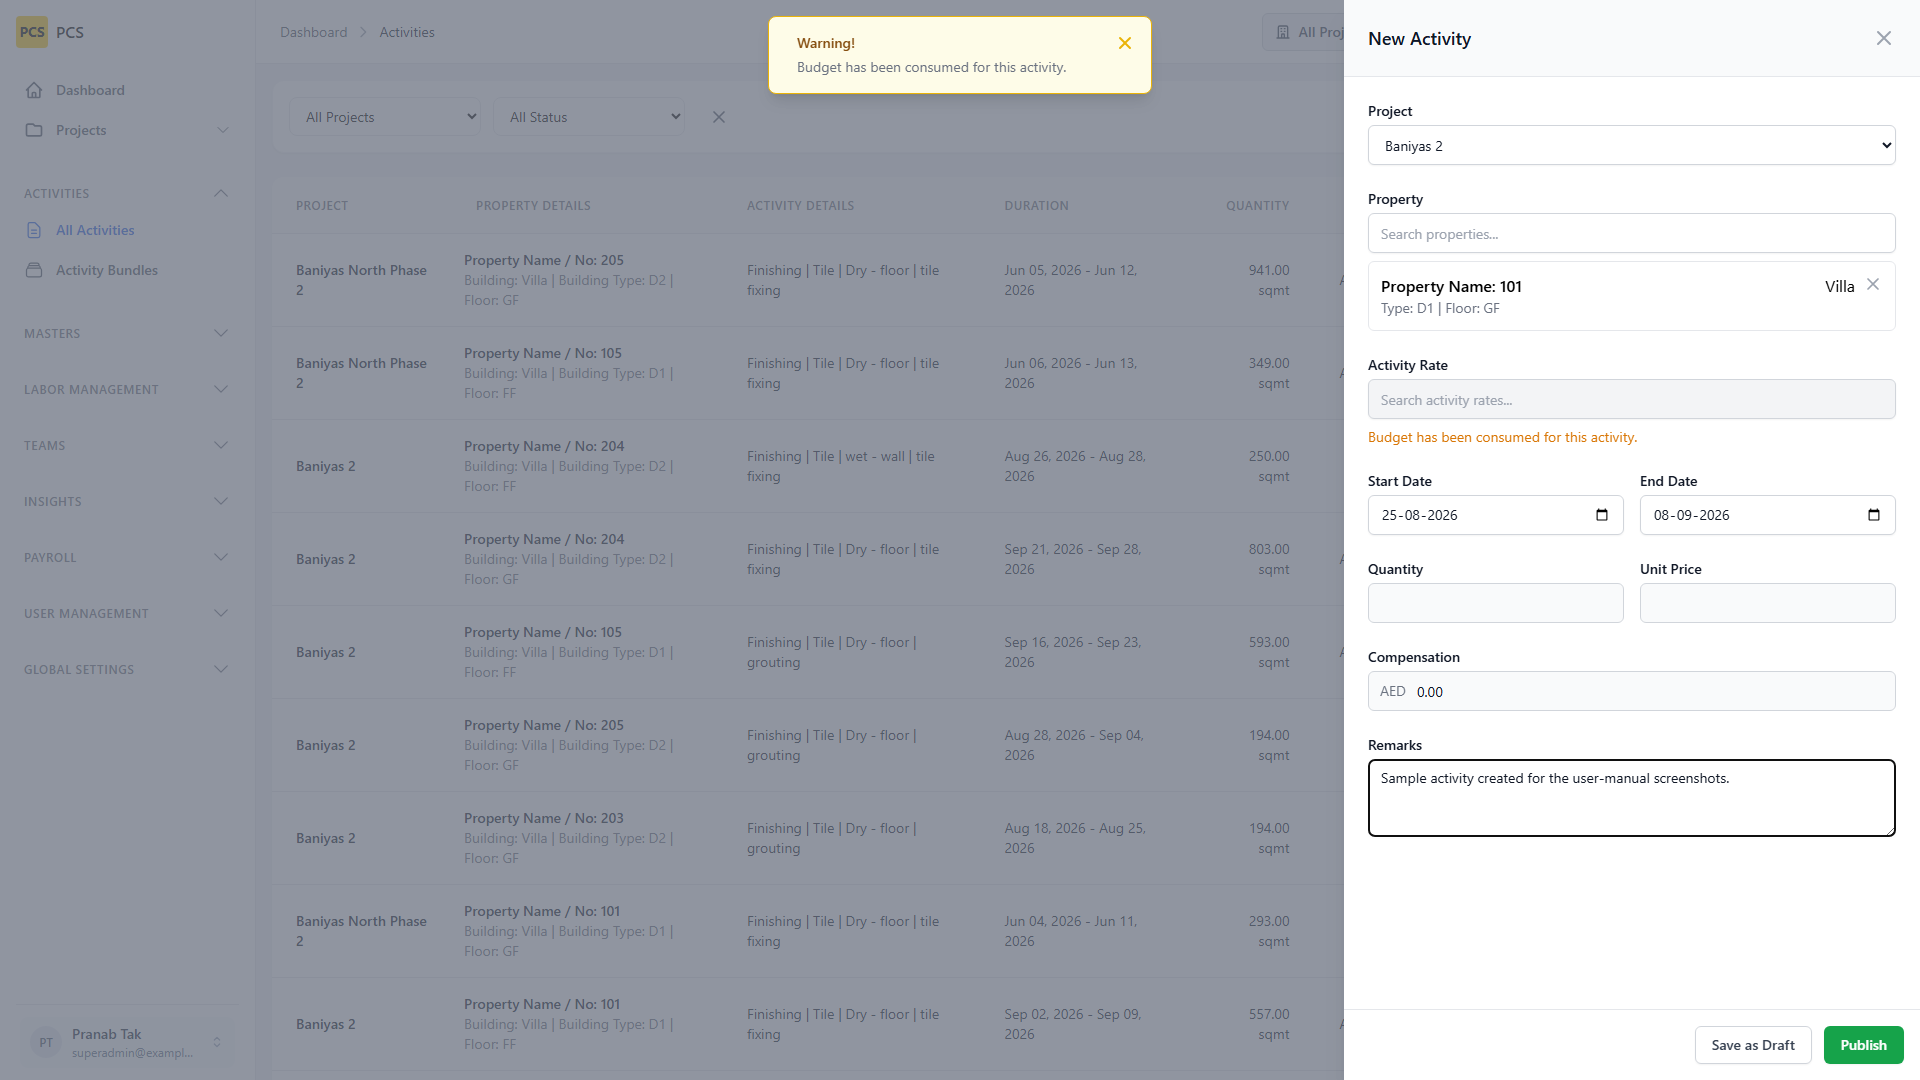Open the user account switcher arrows
The height and width of the screenshot is (1080, 1920).
coord(217,1042)
